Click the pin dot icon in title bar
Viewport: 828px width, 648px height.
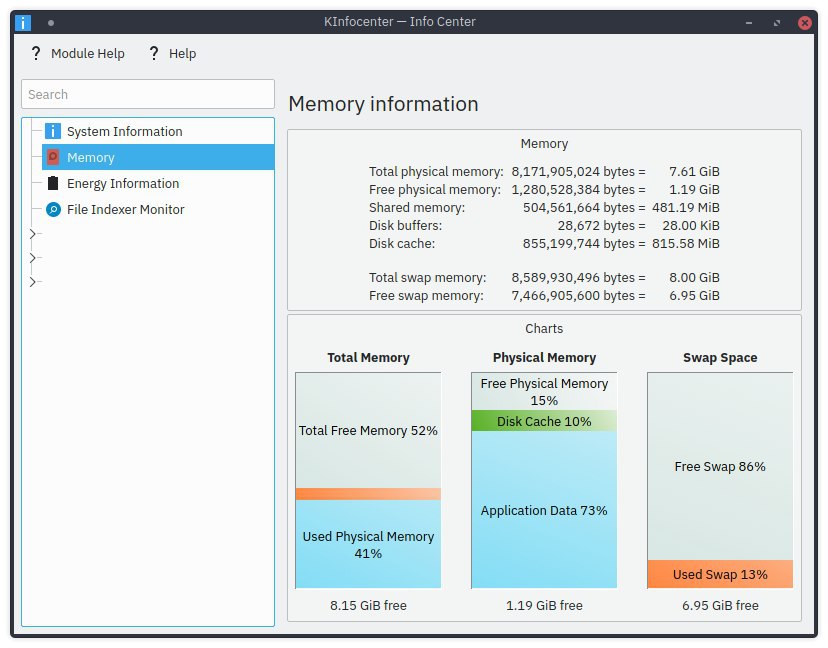(51, 23)
